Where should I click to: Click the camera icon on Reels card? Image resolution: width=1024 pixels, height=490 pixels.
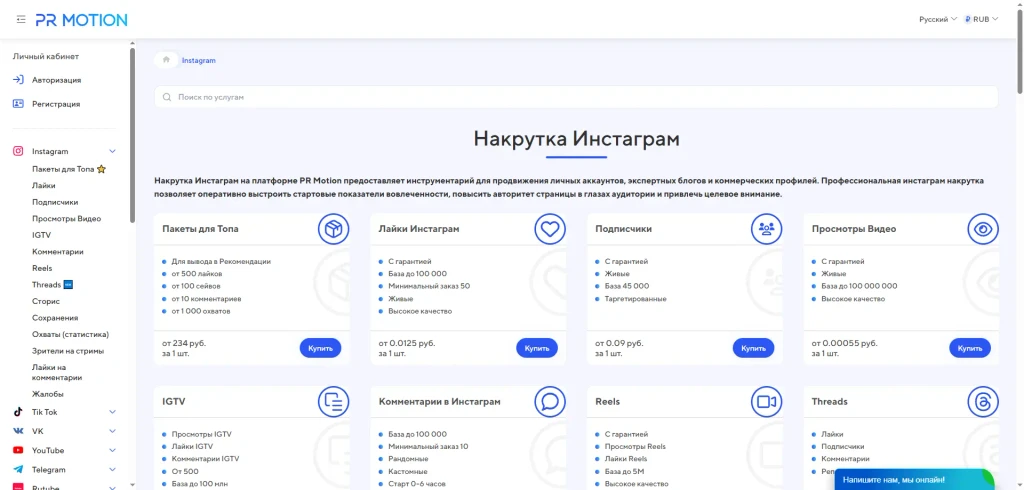[x=767, y=401]
